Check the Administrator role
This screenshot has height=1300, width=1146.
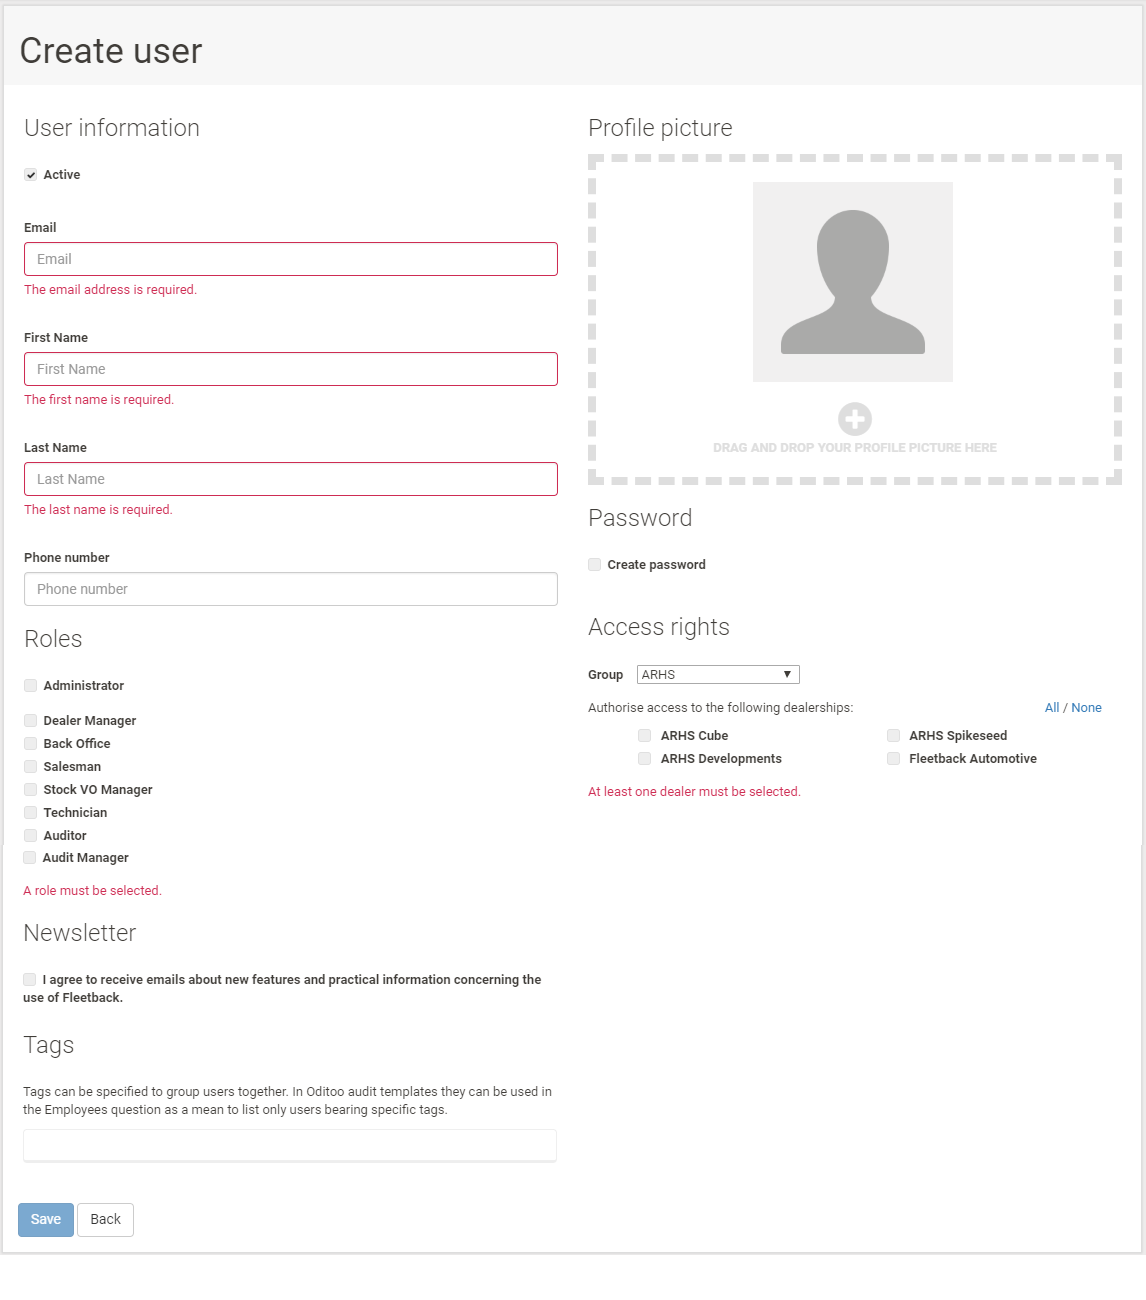coord(30,685)
